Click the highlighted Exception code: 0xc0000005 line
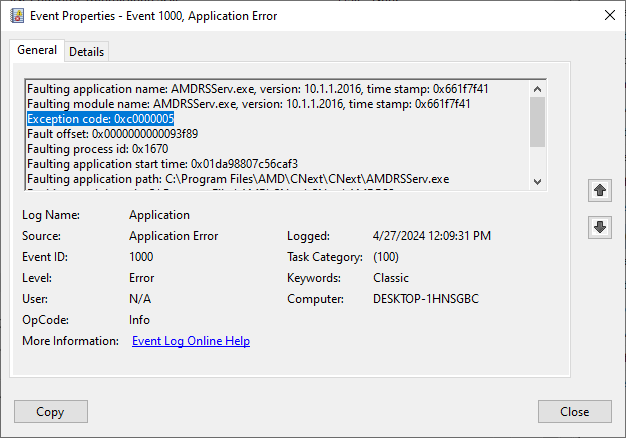 tap(101, 119)
